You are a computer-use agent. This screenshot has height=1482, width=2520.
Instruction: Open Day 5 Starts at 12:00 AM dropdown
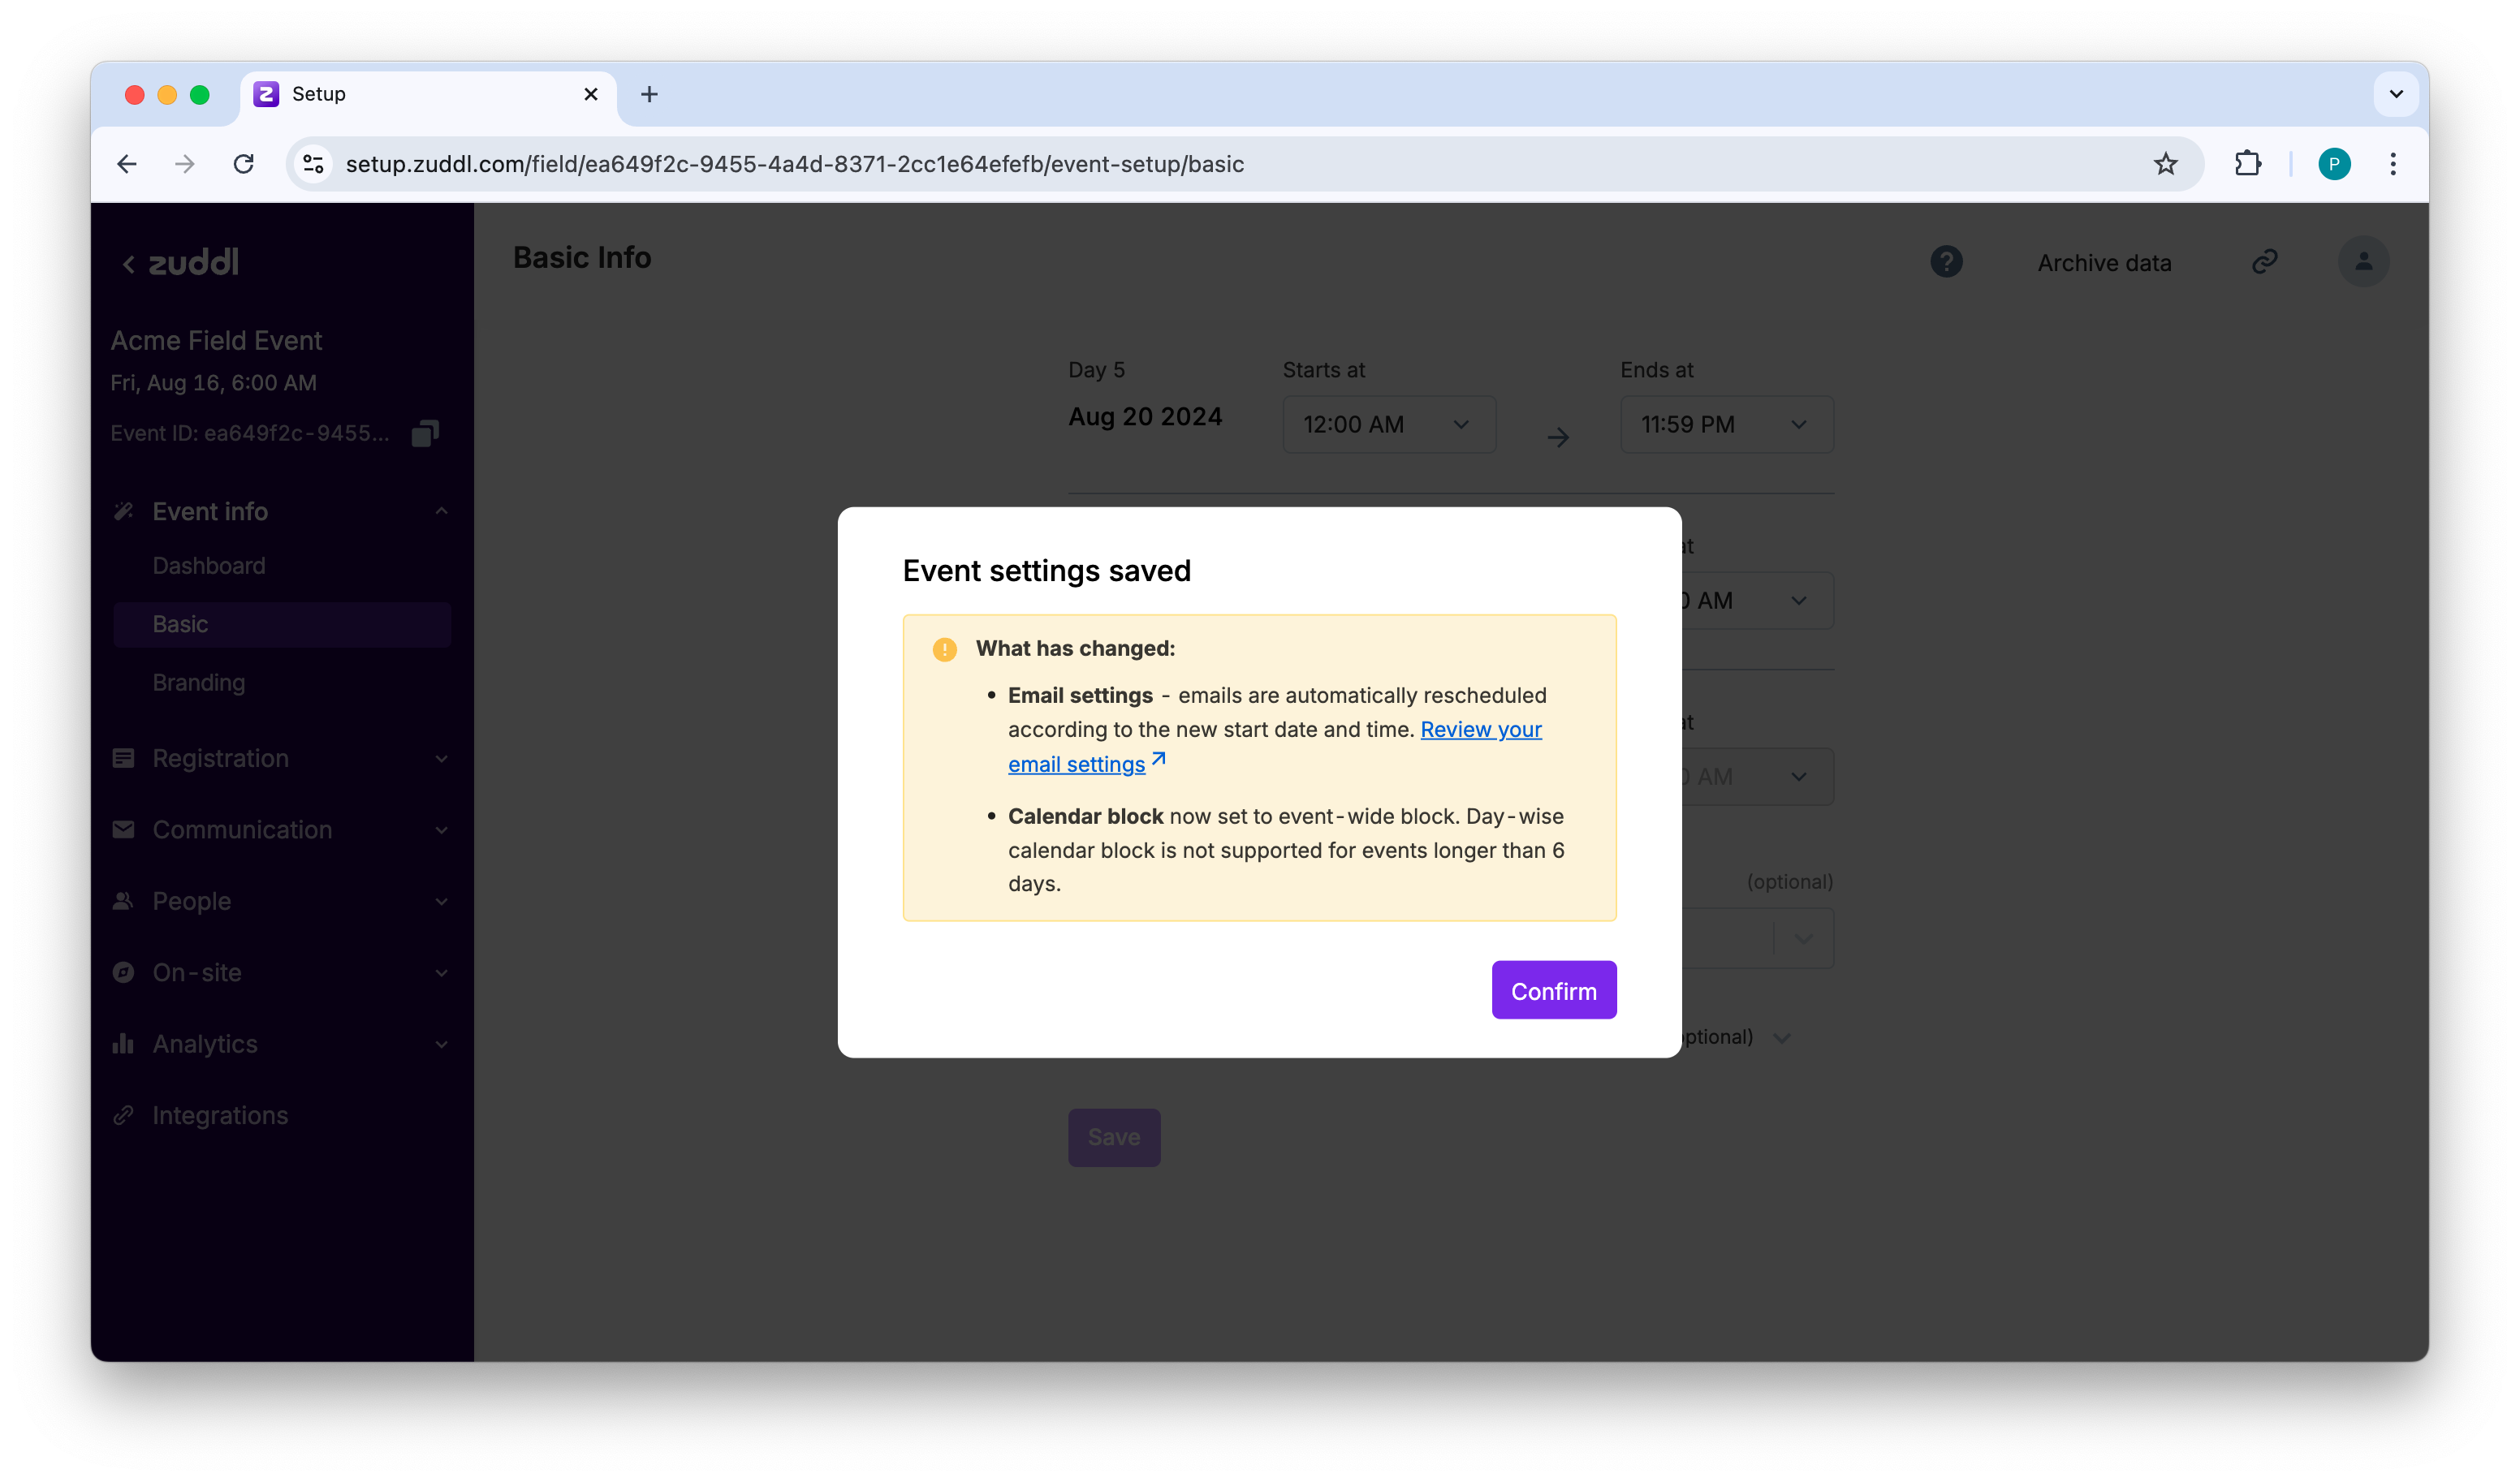coord(1388,424)
